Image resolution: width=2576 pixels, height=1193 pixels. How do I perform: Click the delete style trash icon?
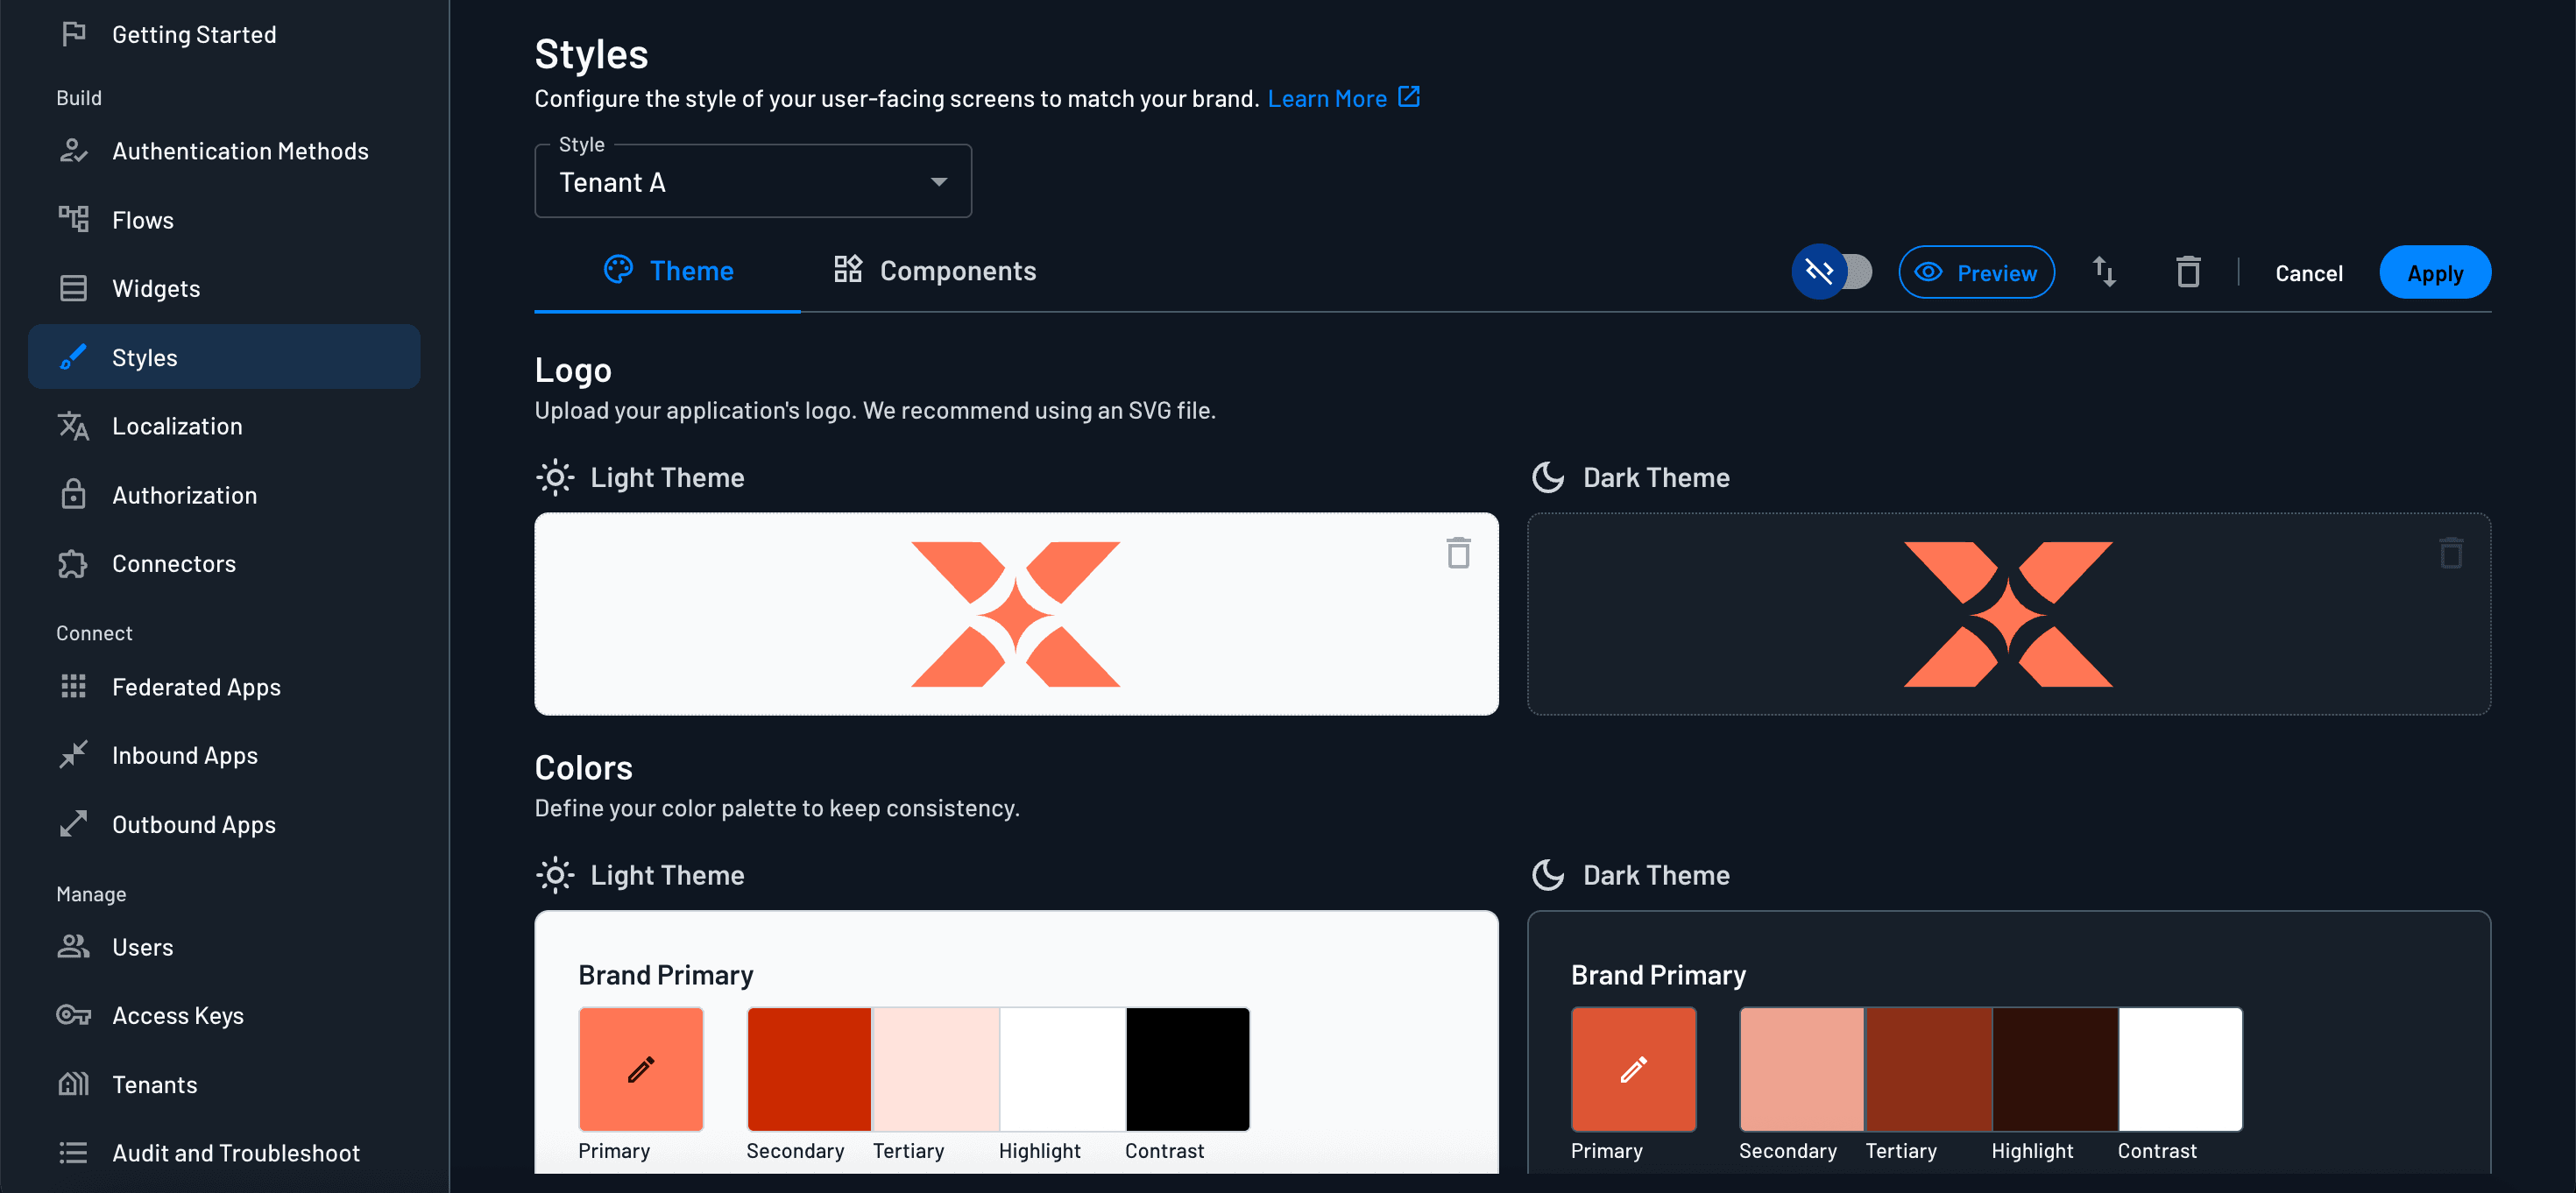point(2188,272)
